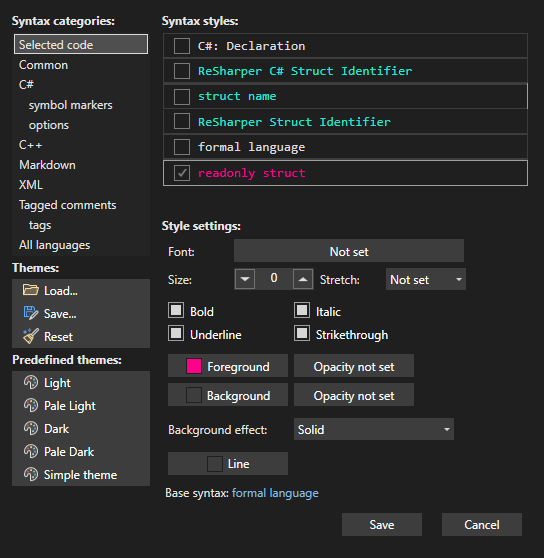
Task: Click the Cancel button
Action: (482, 525)
